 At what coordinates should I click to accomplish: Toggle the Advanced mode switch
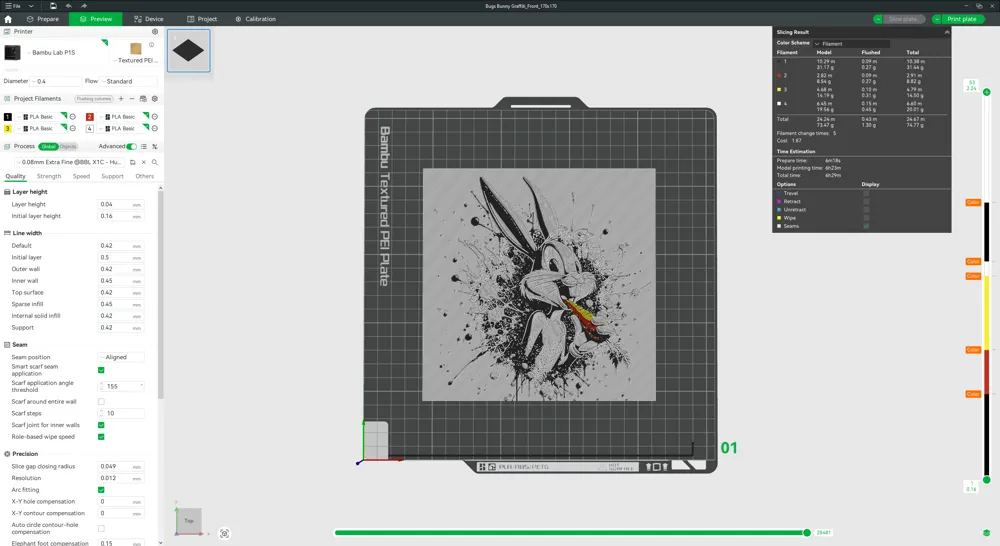coord(131,147)
